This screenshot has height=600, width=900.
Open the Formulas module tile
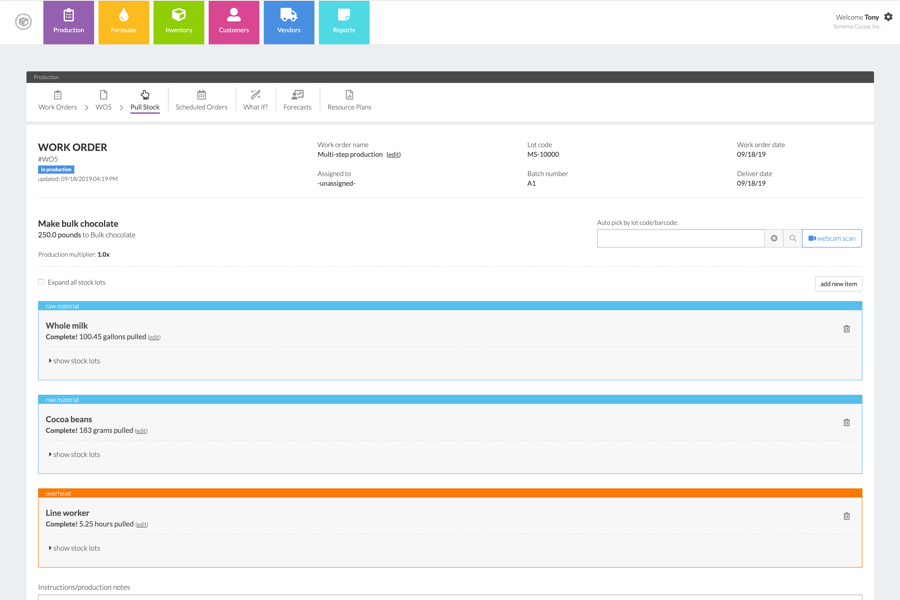coord(124,22)
